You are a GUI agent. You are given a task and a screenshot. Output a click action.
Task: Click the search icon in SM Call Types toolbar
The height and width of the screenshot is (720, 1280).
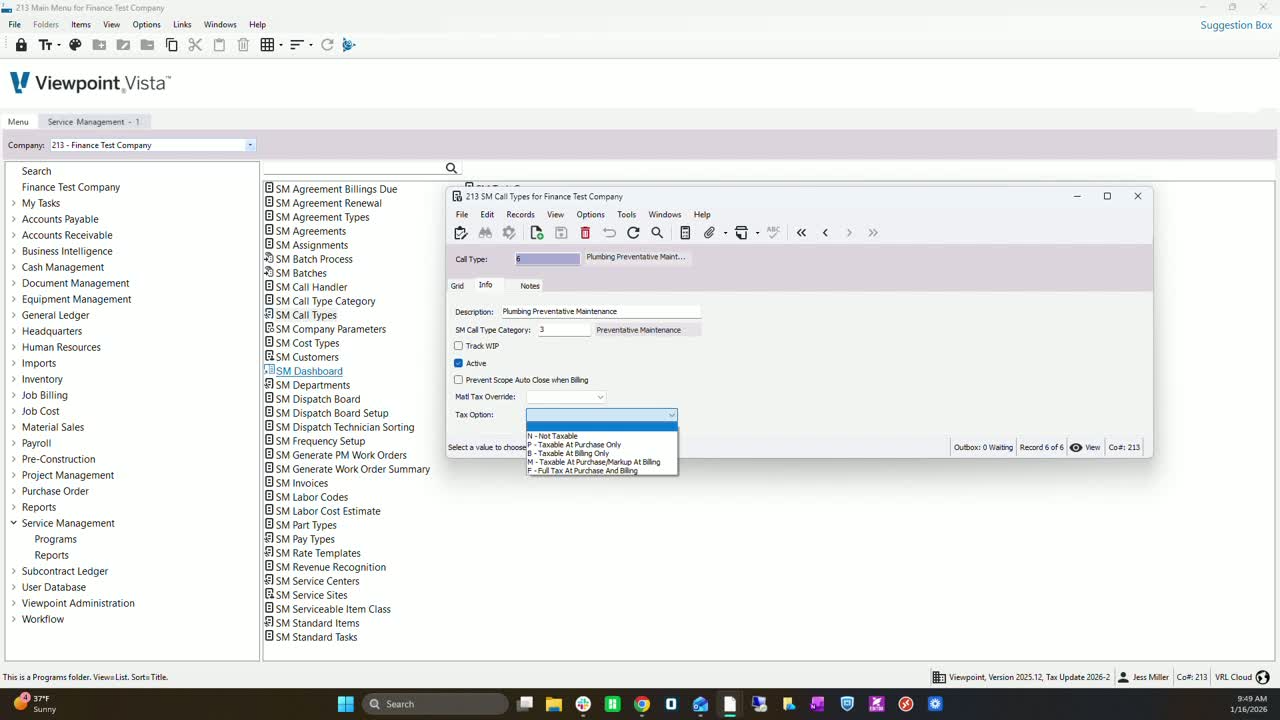657,233
